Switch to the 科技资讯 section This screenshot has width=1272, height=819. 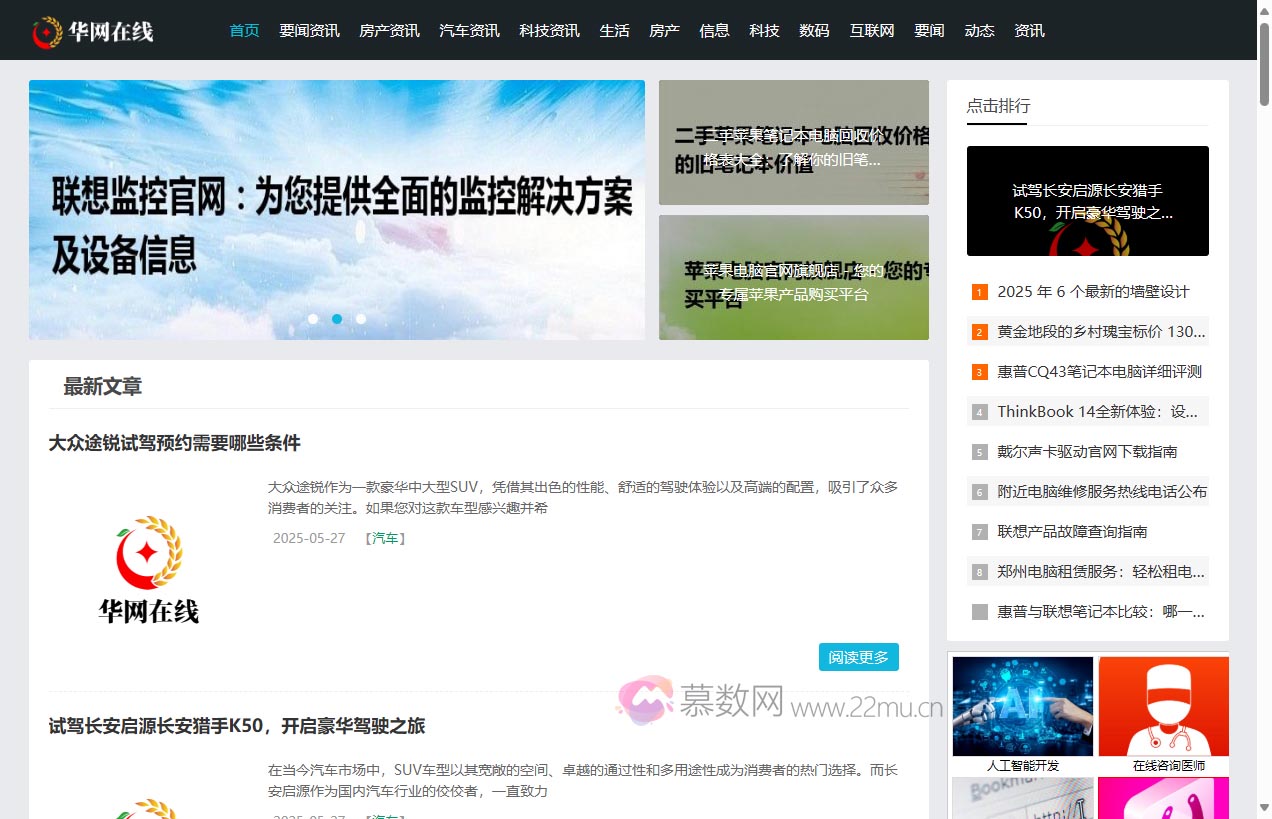coord(549,30)
